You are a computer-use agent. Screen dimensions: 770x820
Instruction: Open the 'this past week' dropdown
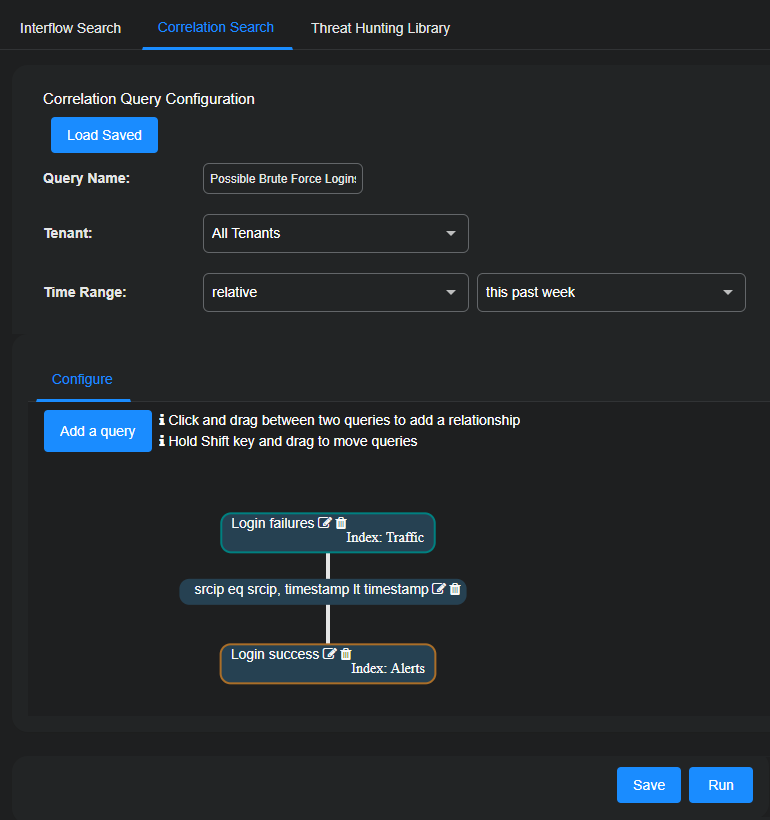pos(610,293)
